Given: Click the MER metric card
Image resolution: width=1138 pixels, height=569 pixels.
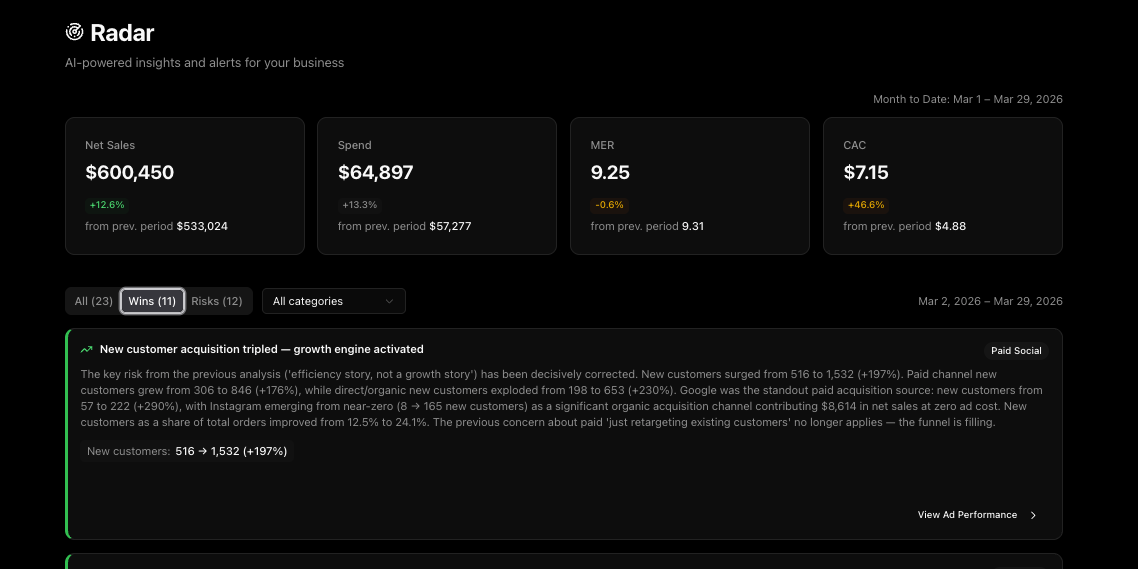Looking at the screenshot, I should tap(689, 186).
